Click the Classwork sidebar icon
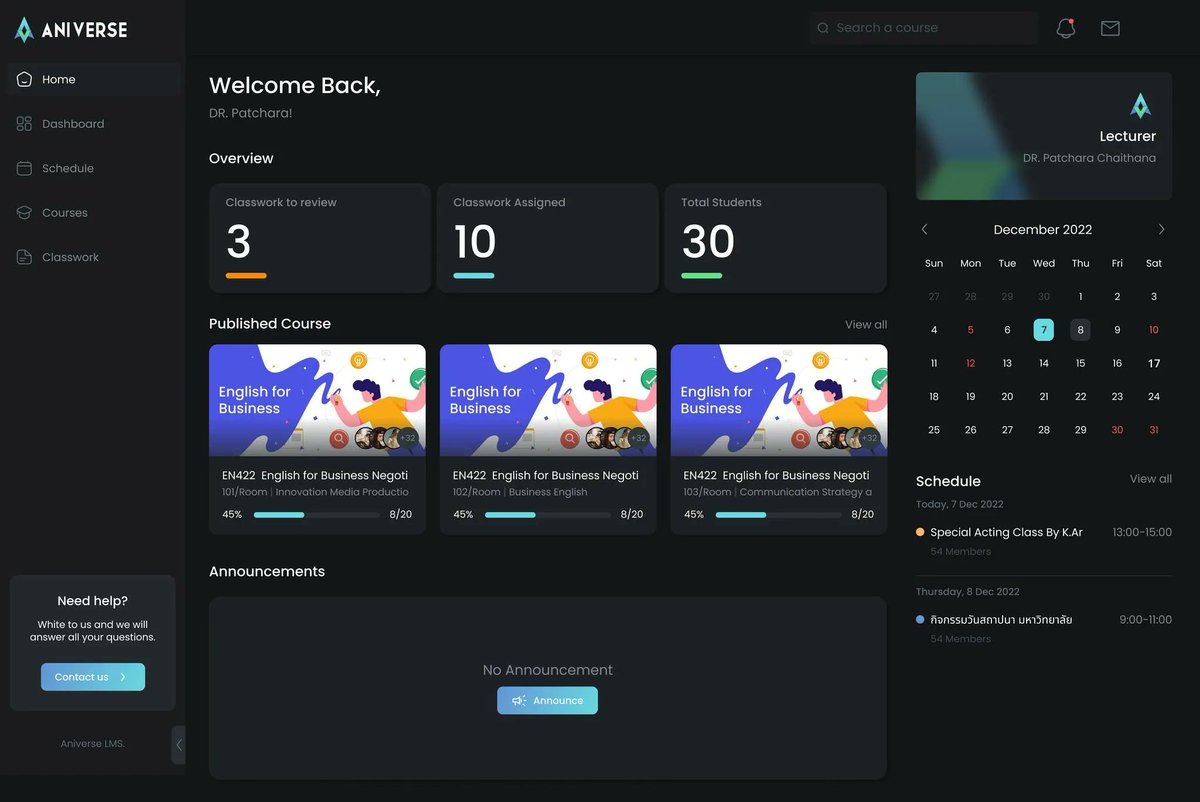Viewport: 1200px width, 802px height. click(23, 257)
